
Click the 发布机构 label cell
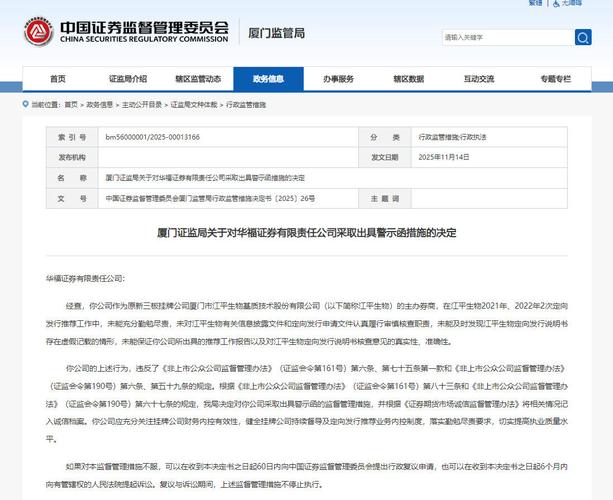72,158
